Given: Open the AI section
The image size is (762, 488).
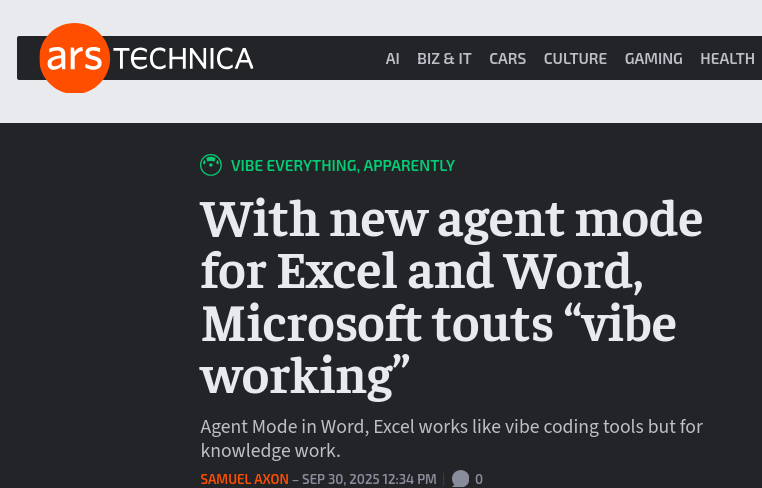Looking at the screenshot, I should tap(393, 59).
